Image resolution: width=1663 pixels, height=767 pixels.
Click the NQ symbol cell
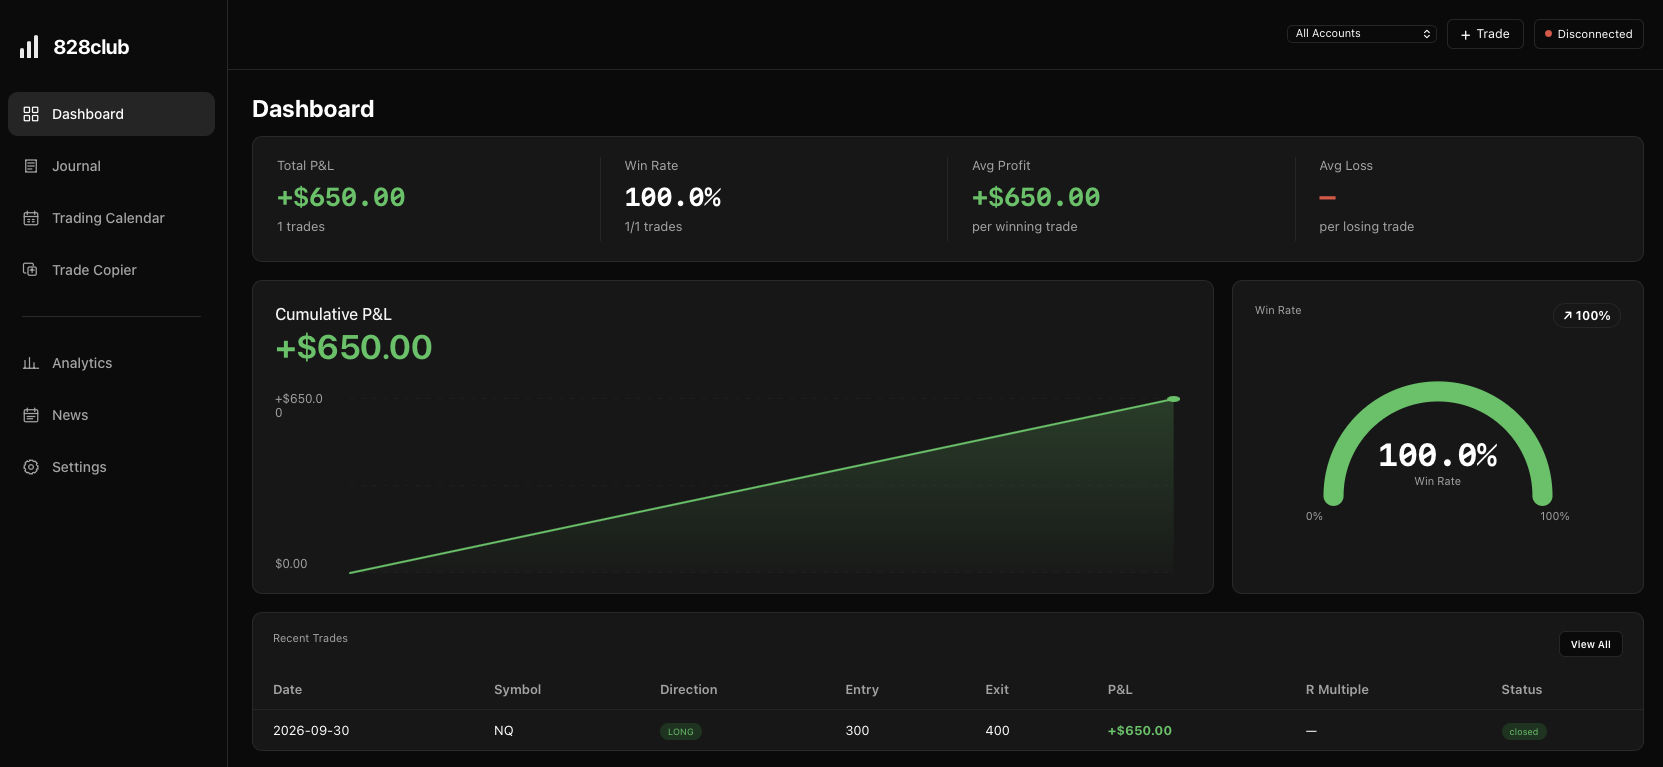(x=504, y=731)
